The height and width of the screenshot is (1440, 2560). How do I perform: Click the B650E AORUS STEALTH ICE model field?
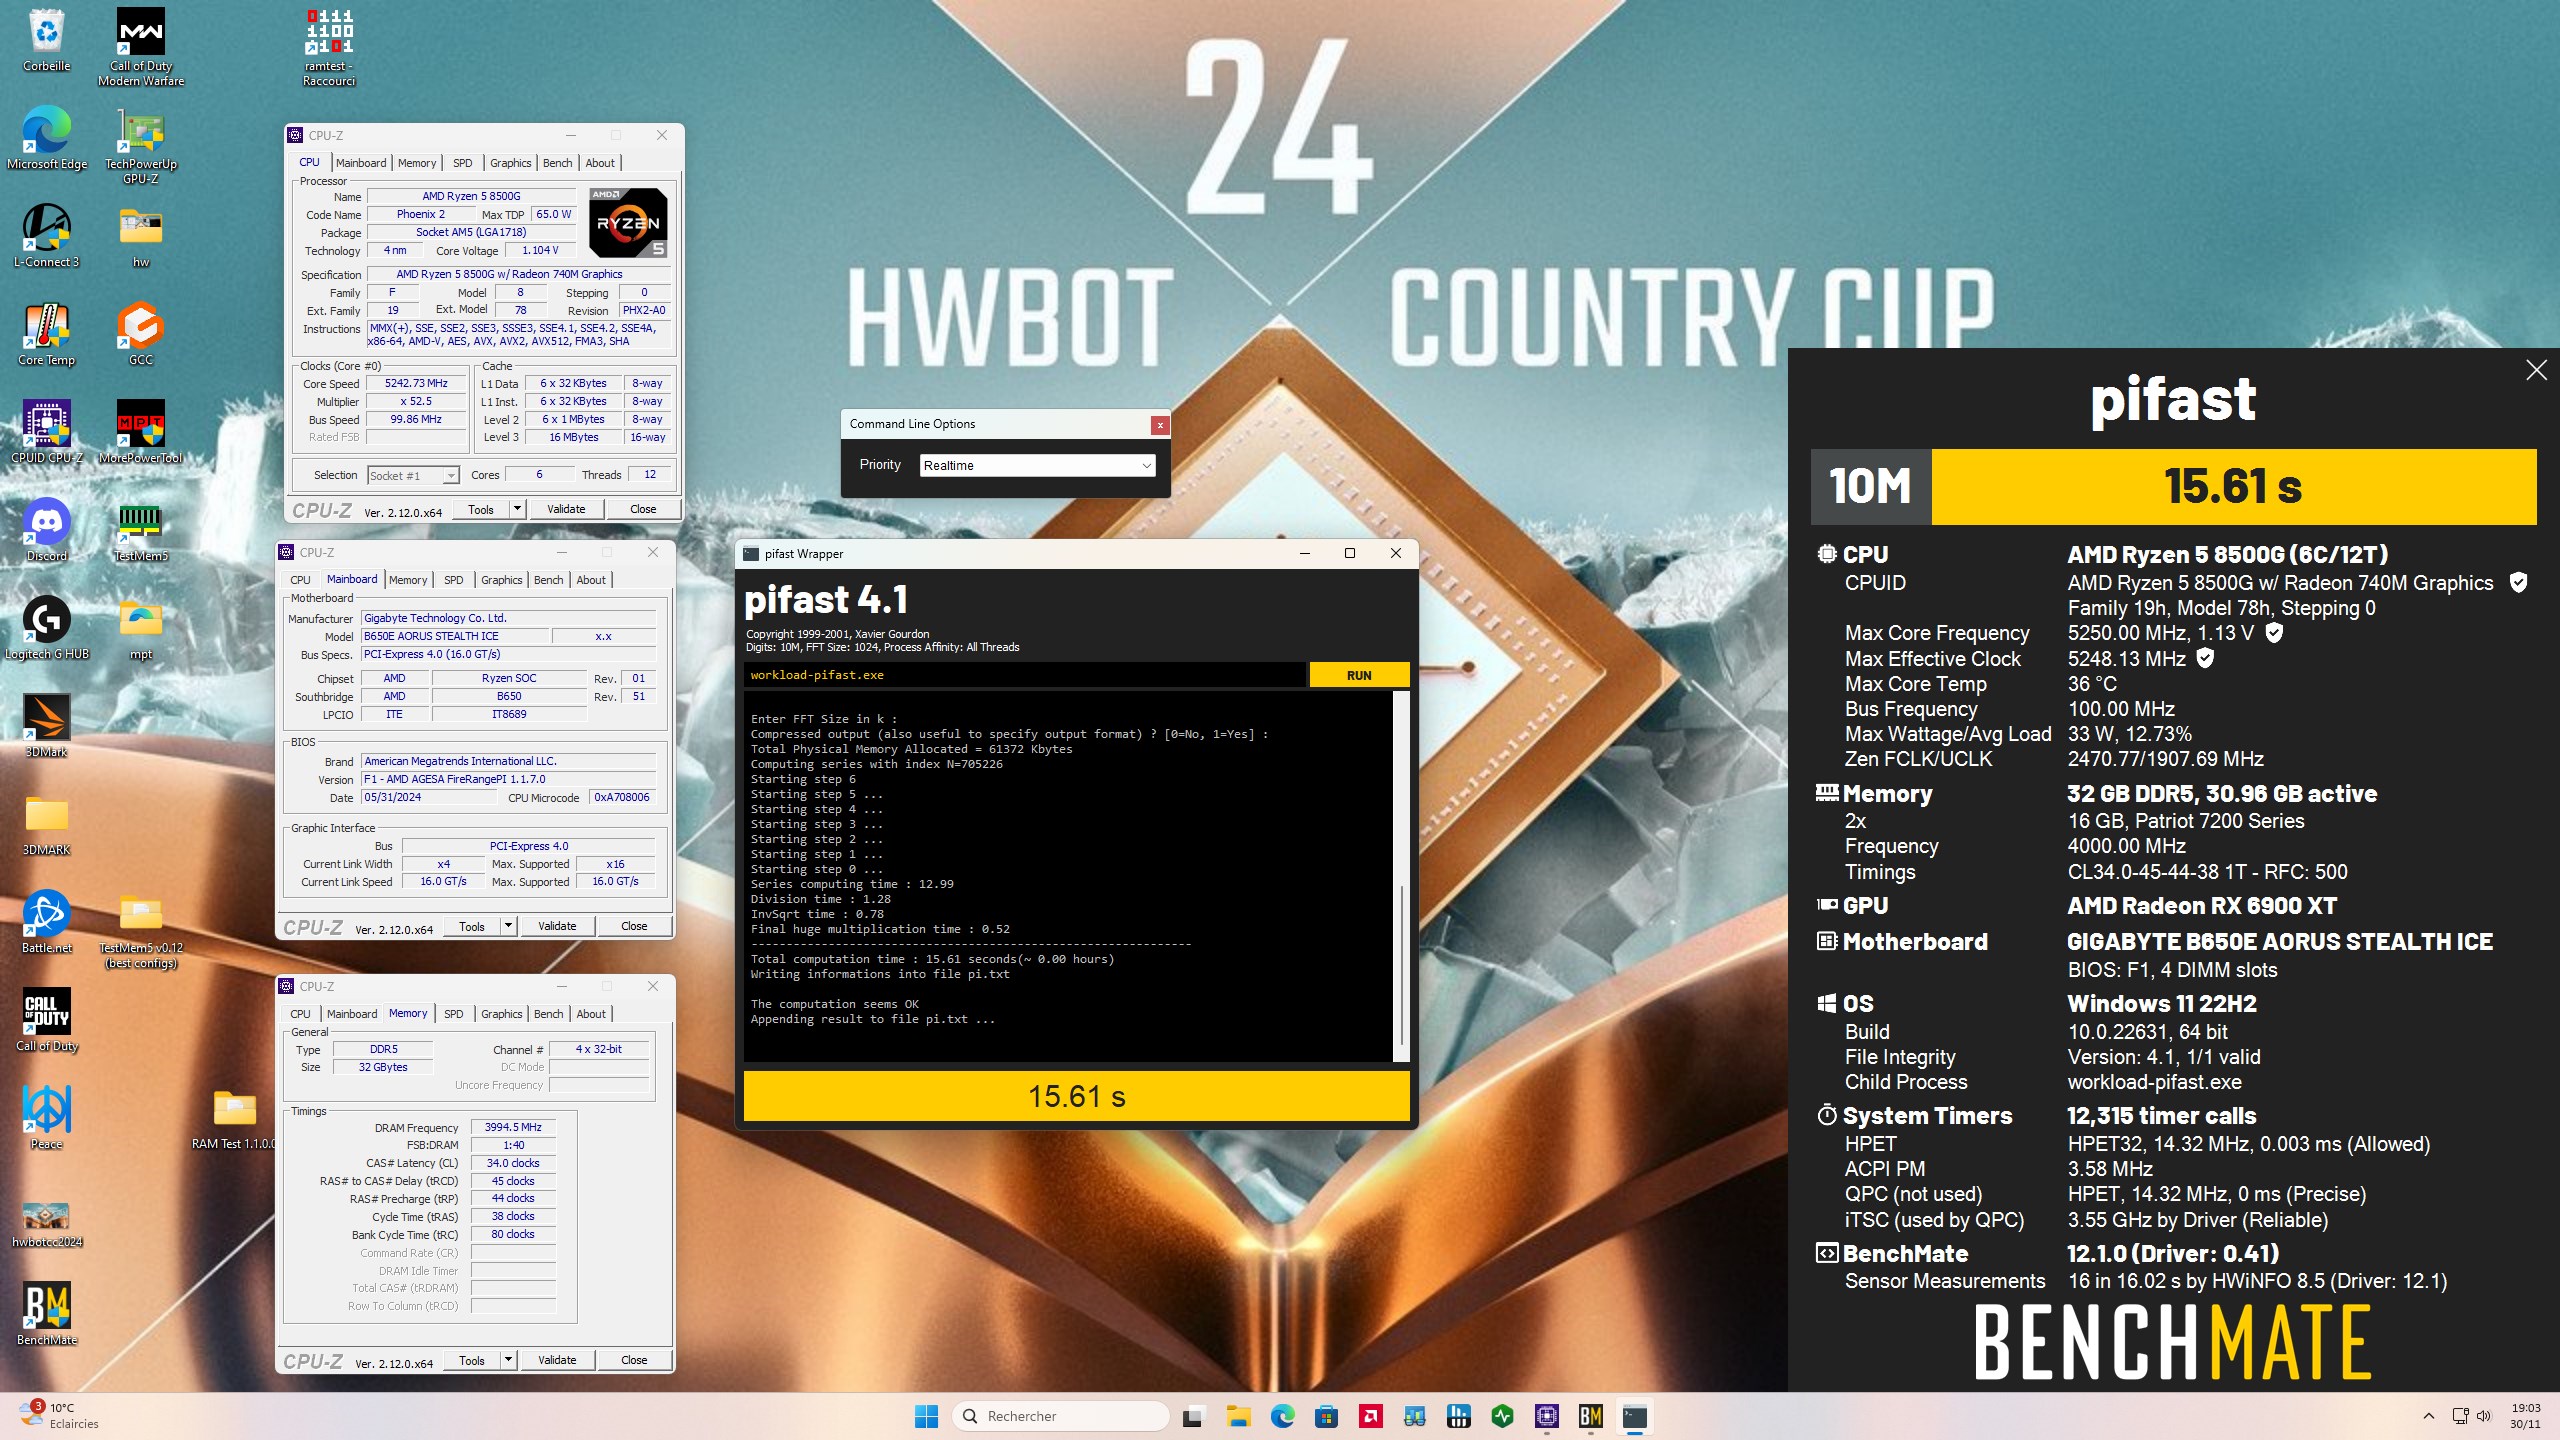455,636
